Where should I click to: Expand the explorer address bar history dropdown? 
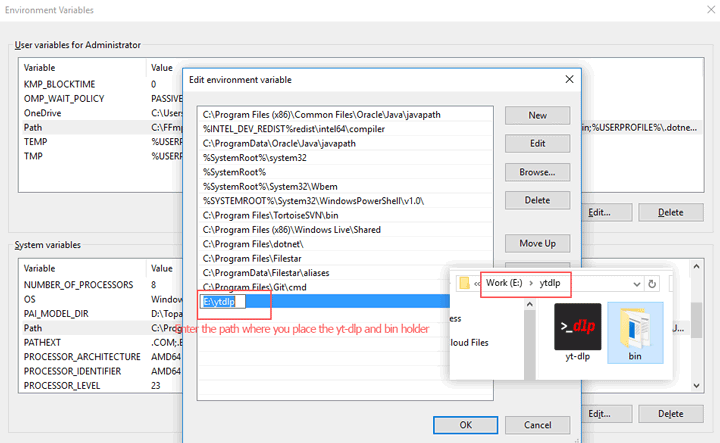pos(636,284)
